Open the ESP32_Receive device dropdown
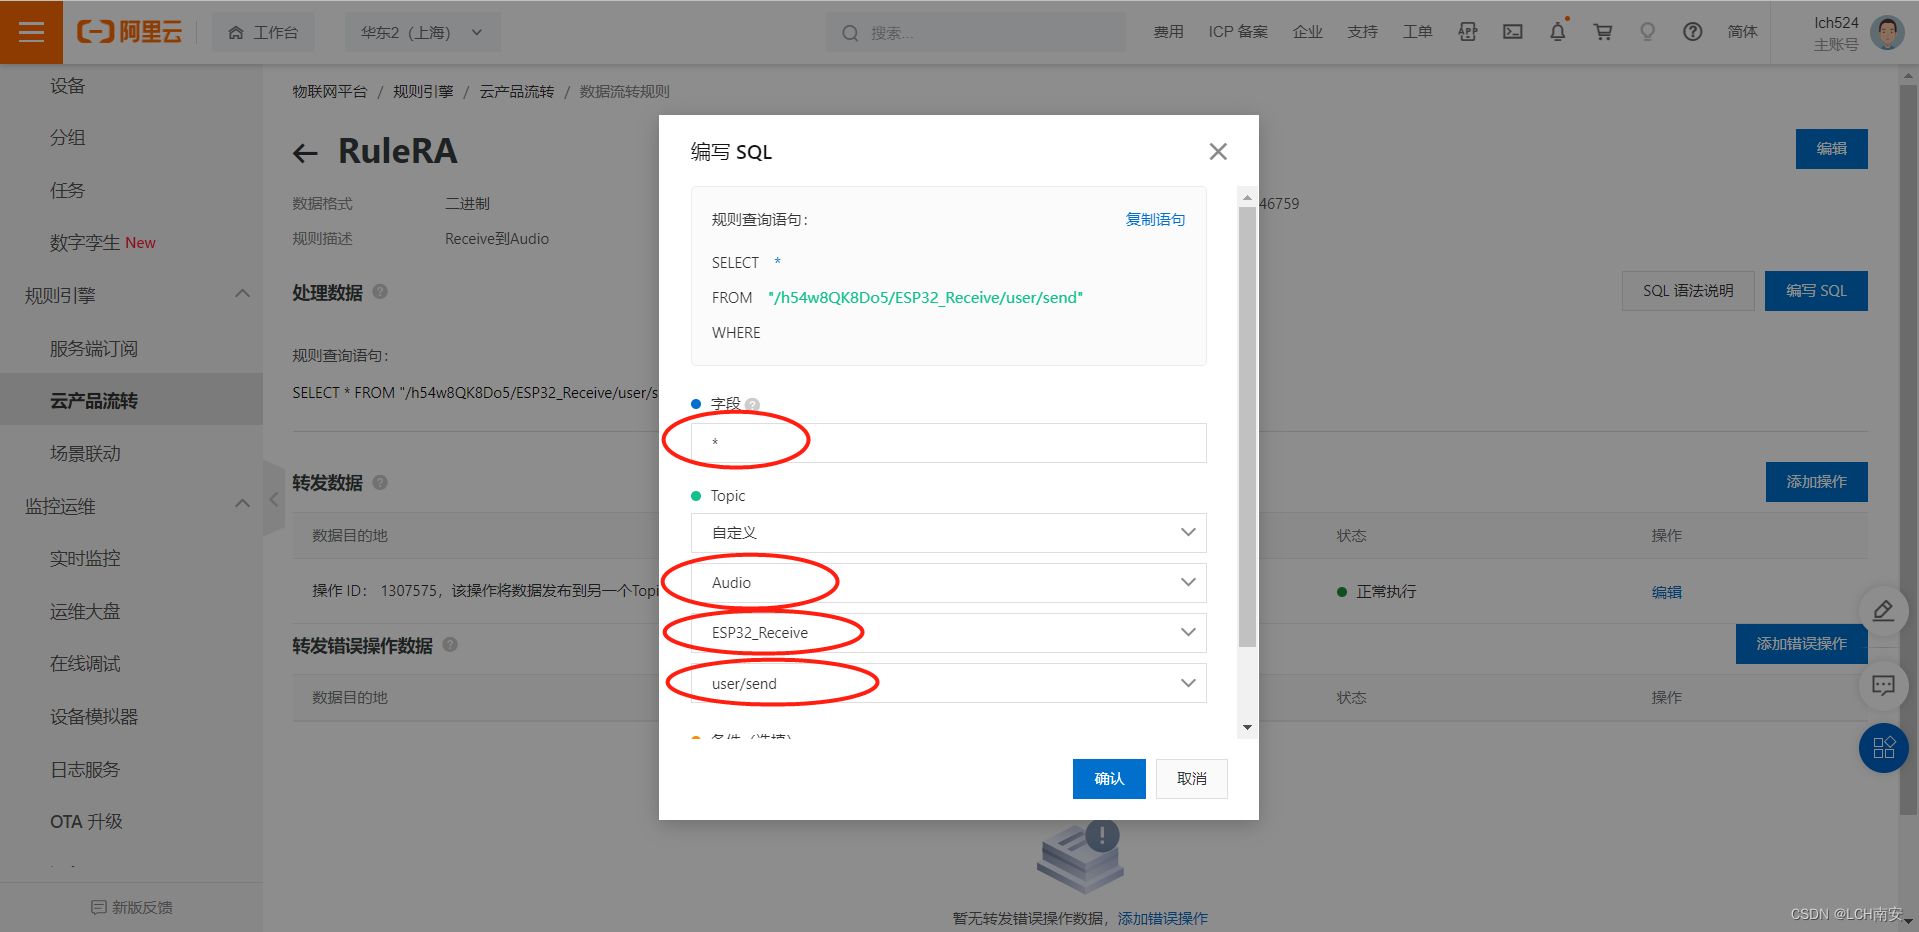 (949, 633)
